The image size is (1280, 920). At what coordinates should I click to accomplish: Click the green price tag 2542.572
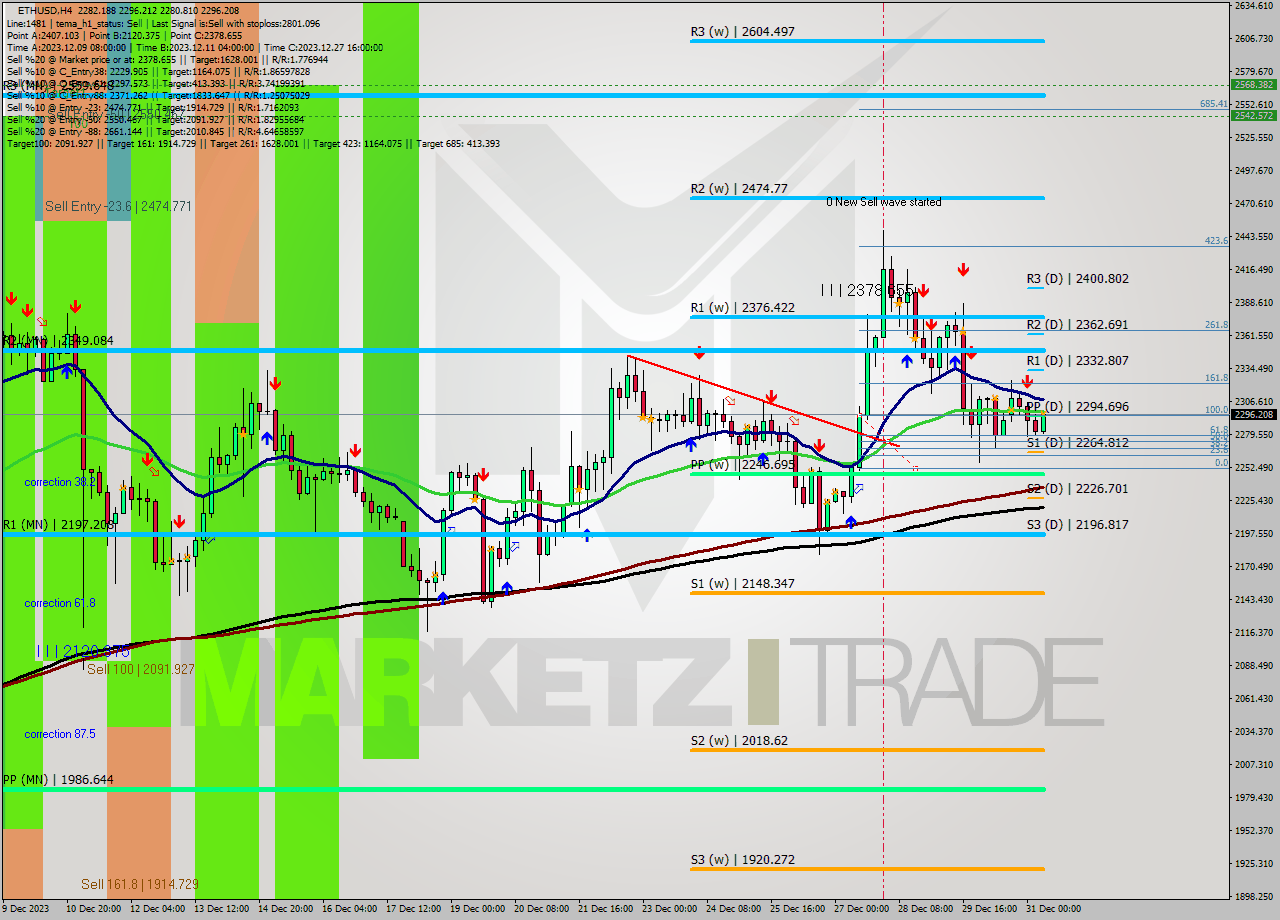tap(1254, 116)
